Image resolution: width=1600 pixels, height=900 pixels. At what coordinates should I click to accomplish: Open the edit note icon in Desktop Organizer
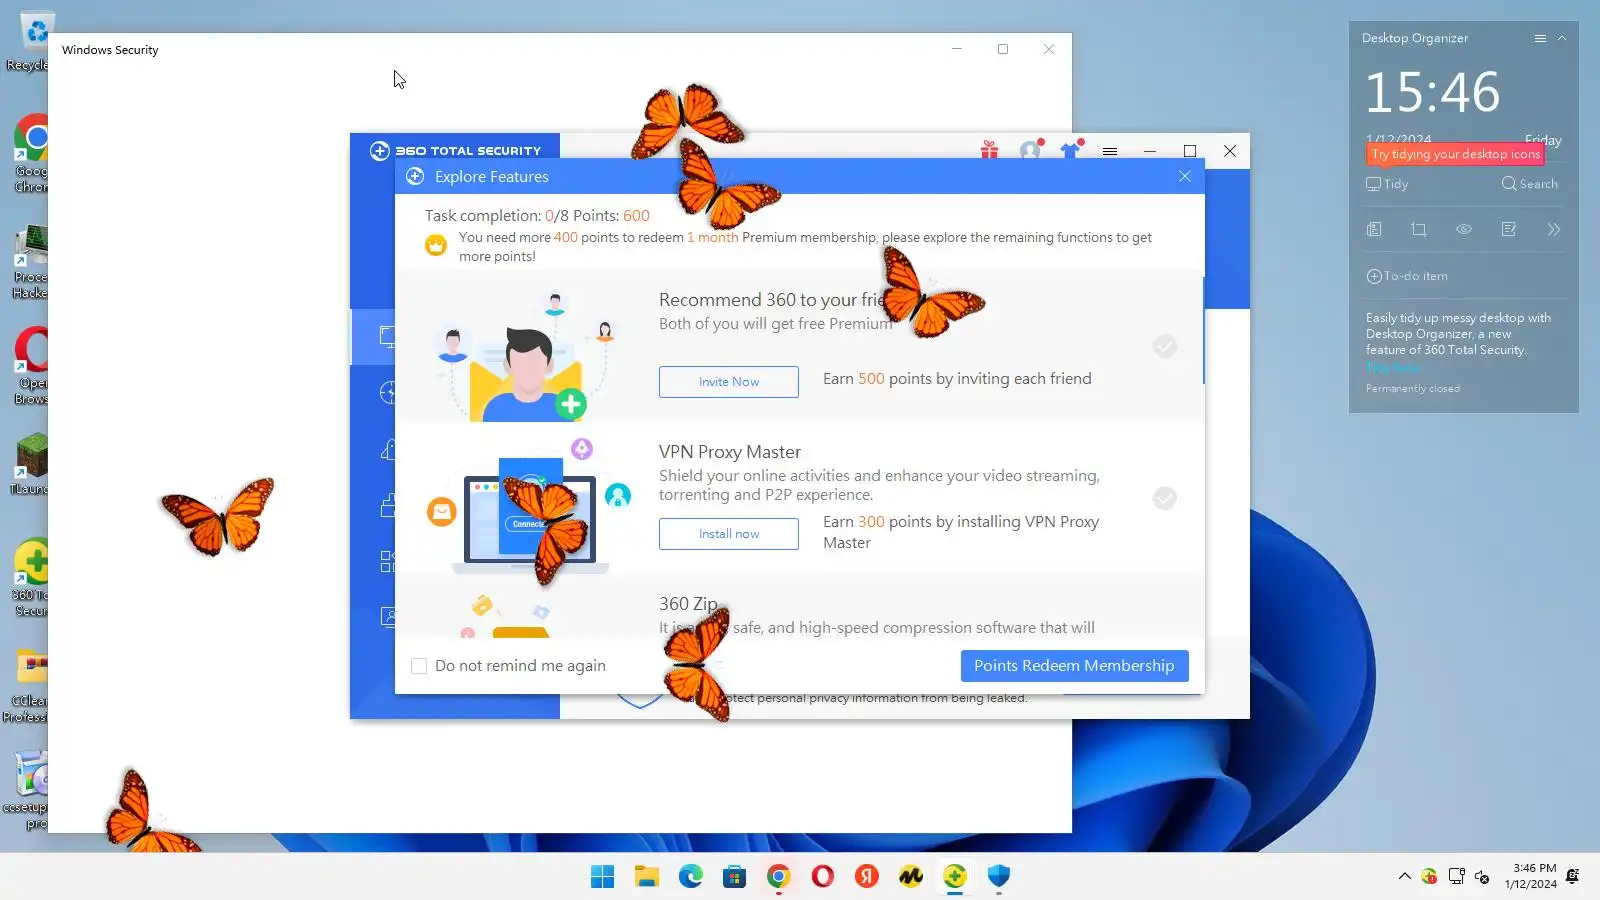pyautogui.click(x=1509, y=229)
